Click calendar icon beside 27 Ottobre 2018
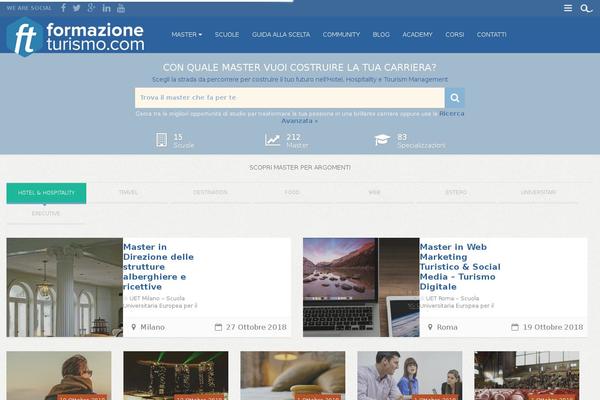This screenshot has height=400, width=600. tap(218, 327)
